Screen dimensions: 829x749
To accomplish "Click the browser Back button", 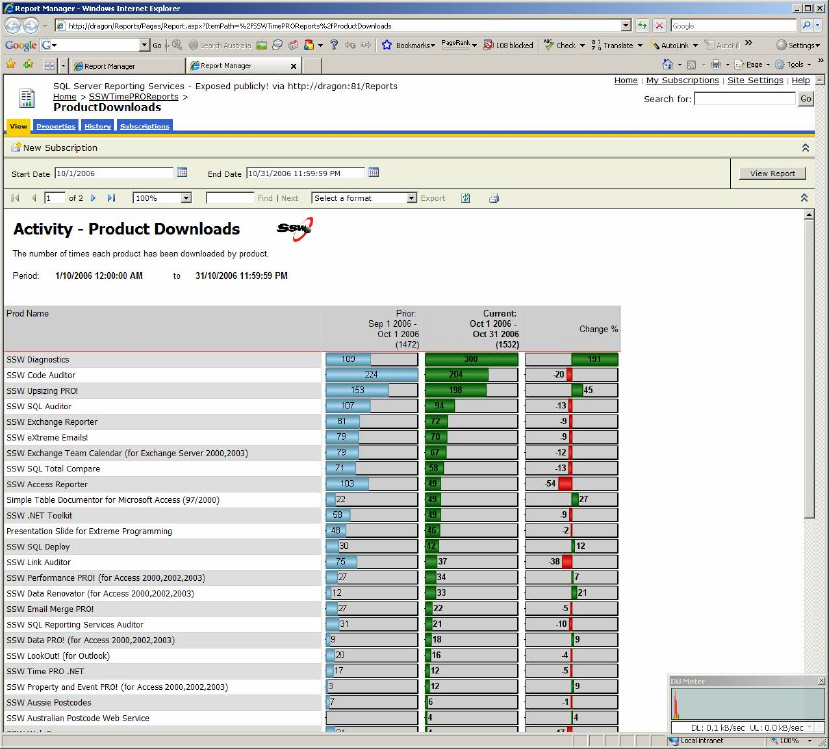I will [12, 26].
